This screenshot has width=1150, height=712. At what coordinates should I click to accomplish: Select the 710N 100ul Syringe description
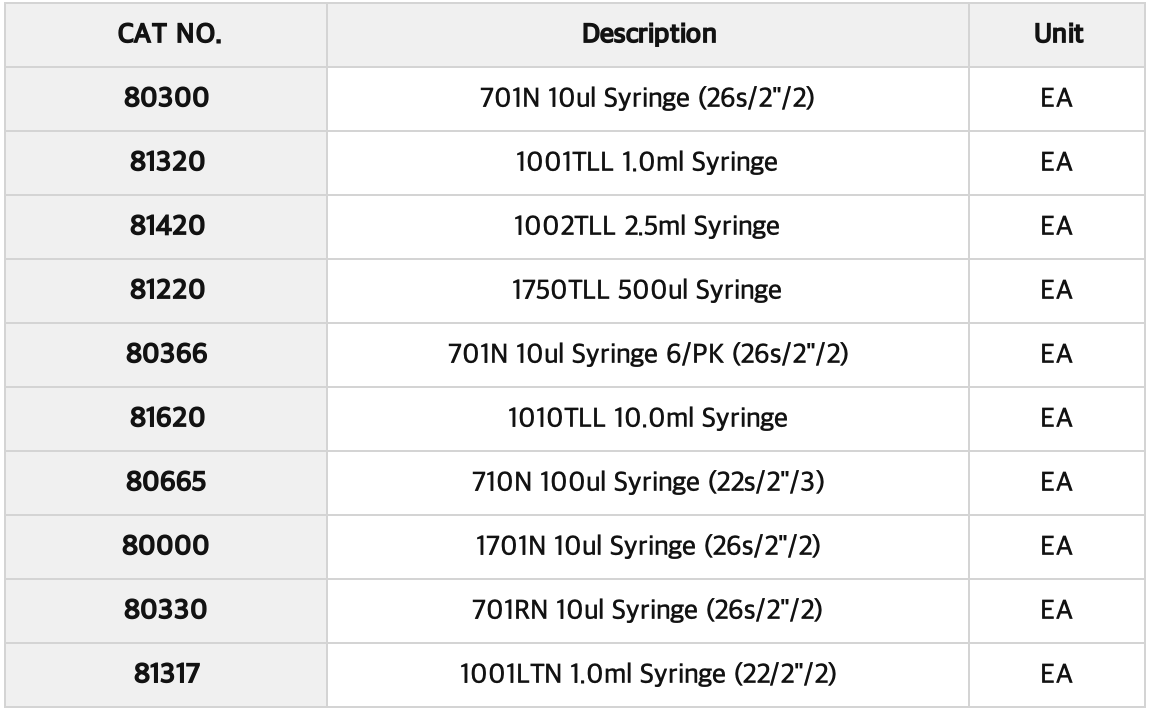coord(650,481)
